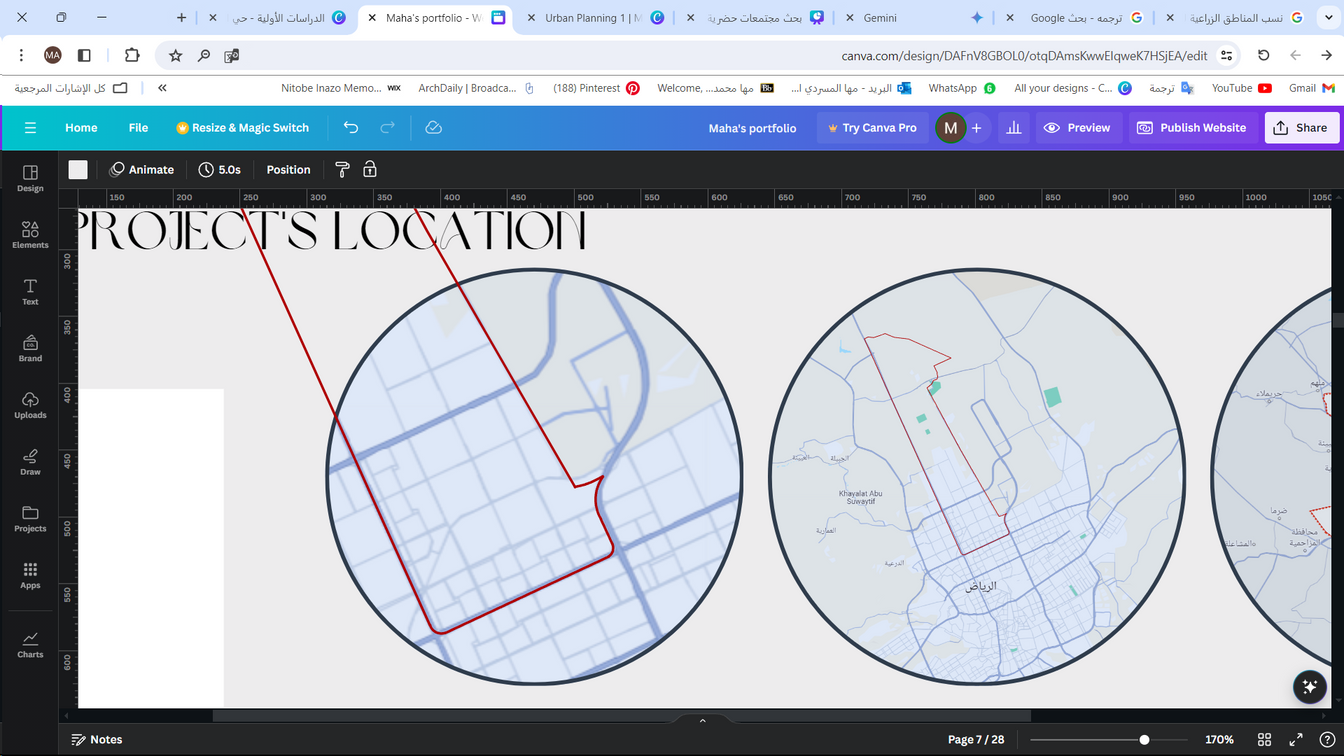The image size is (1344, 756).
Task: Open the 5.0s page duration dropdown
Action: 220,170
